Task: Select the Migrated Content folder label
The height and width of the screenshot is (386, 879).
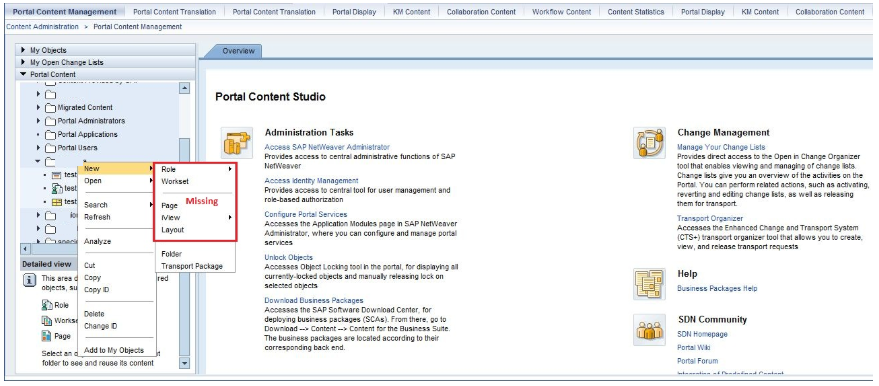Action: (85, 108)
